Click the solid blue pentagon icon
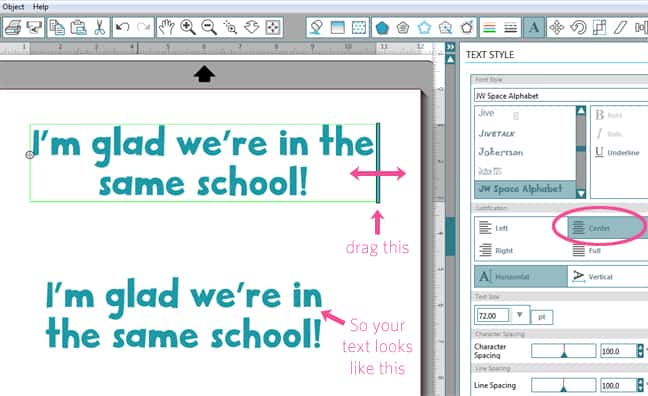648x396 pixels. pyautogui.click(x=382, y=28)
